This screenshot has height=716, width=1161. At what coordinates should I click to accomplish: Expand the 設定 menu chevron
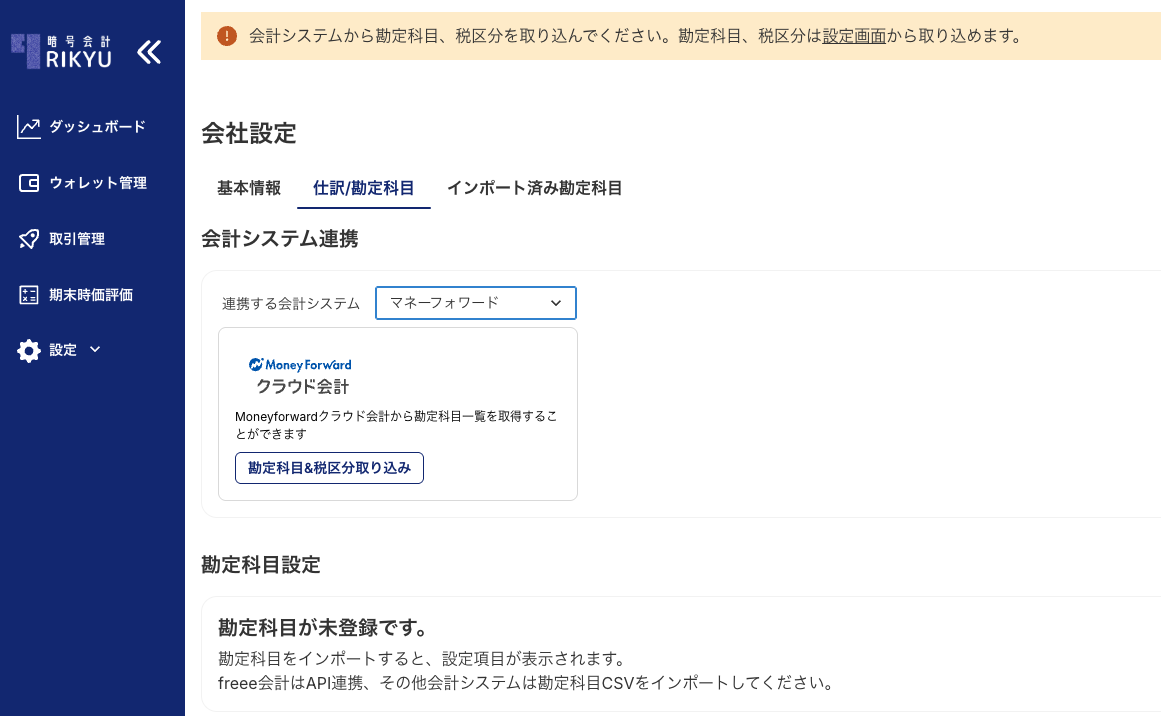[95, 350]
